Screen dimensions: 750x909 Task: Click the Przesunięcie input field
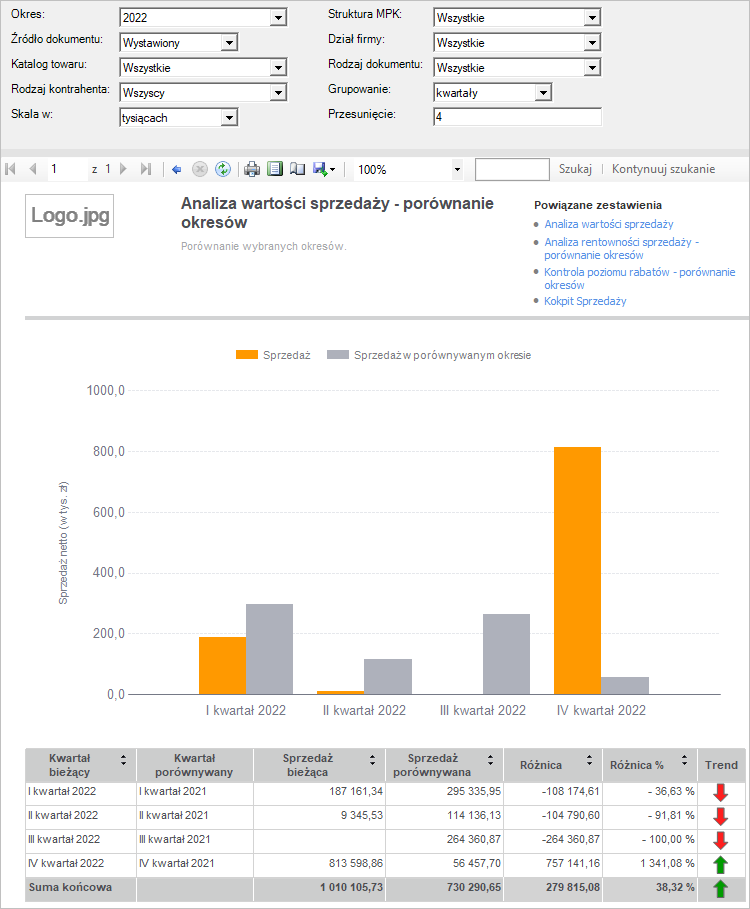[x=517, y=118]
